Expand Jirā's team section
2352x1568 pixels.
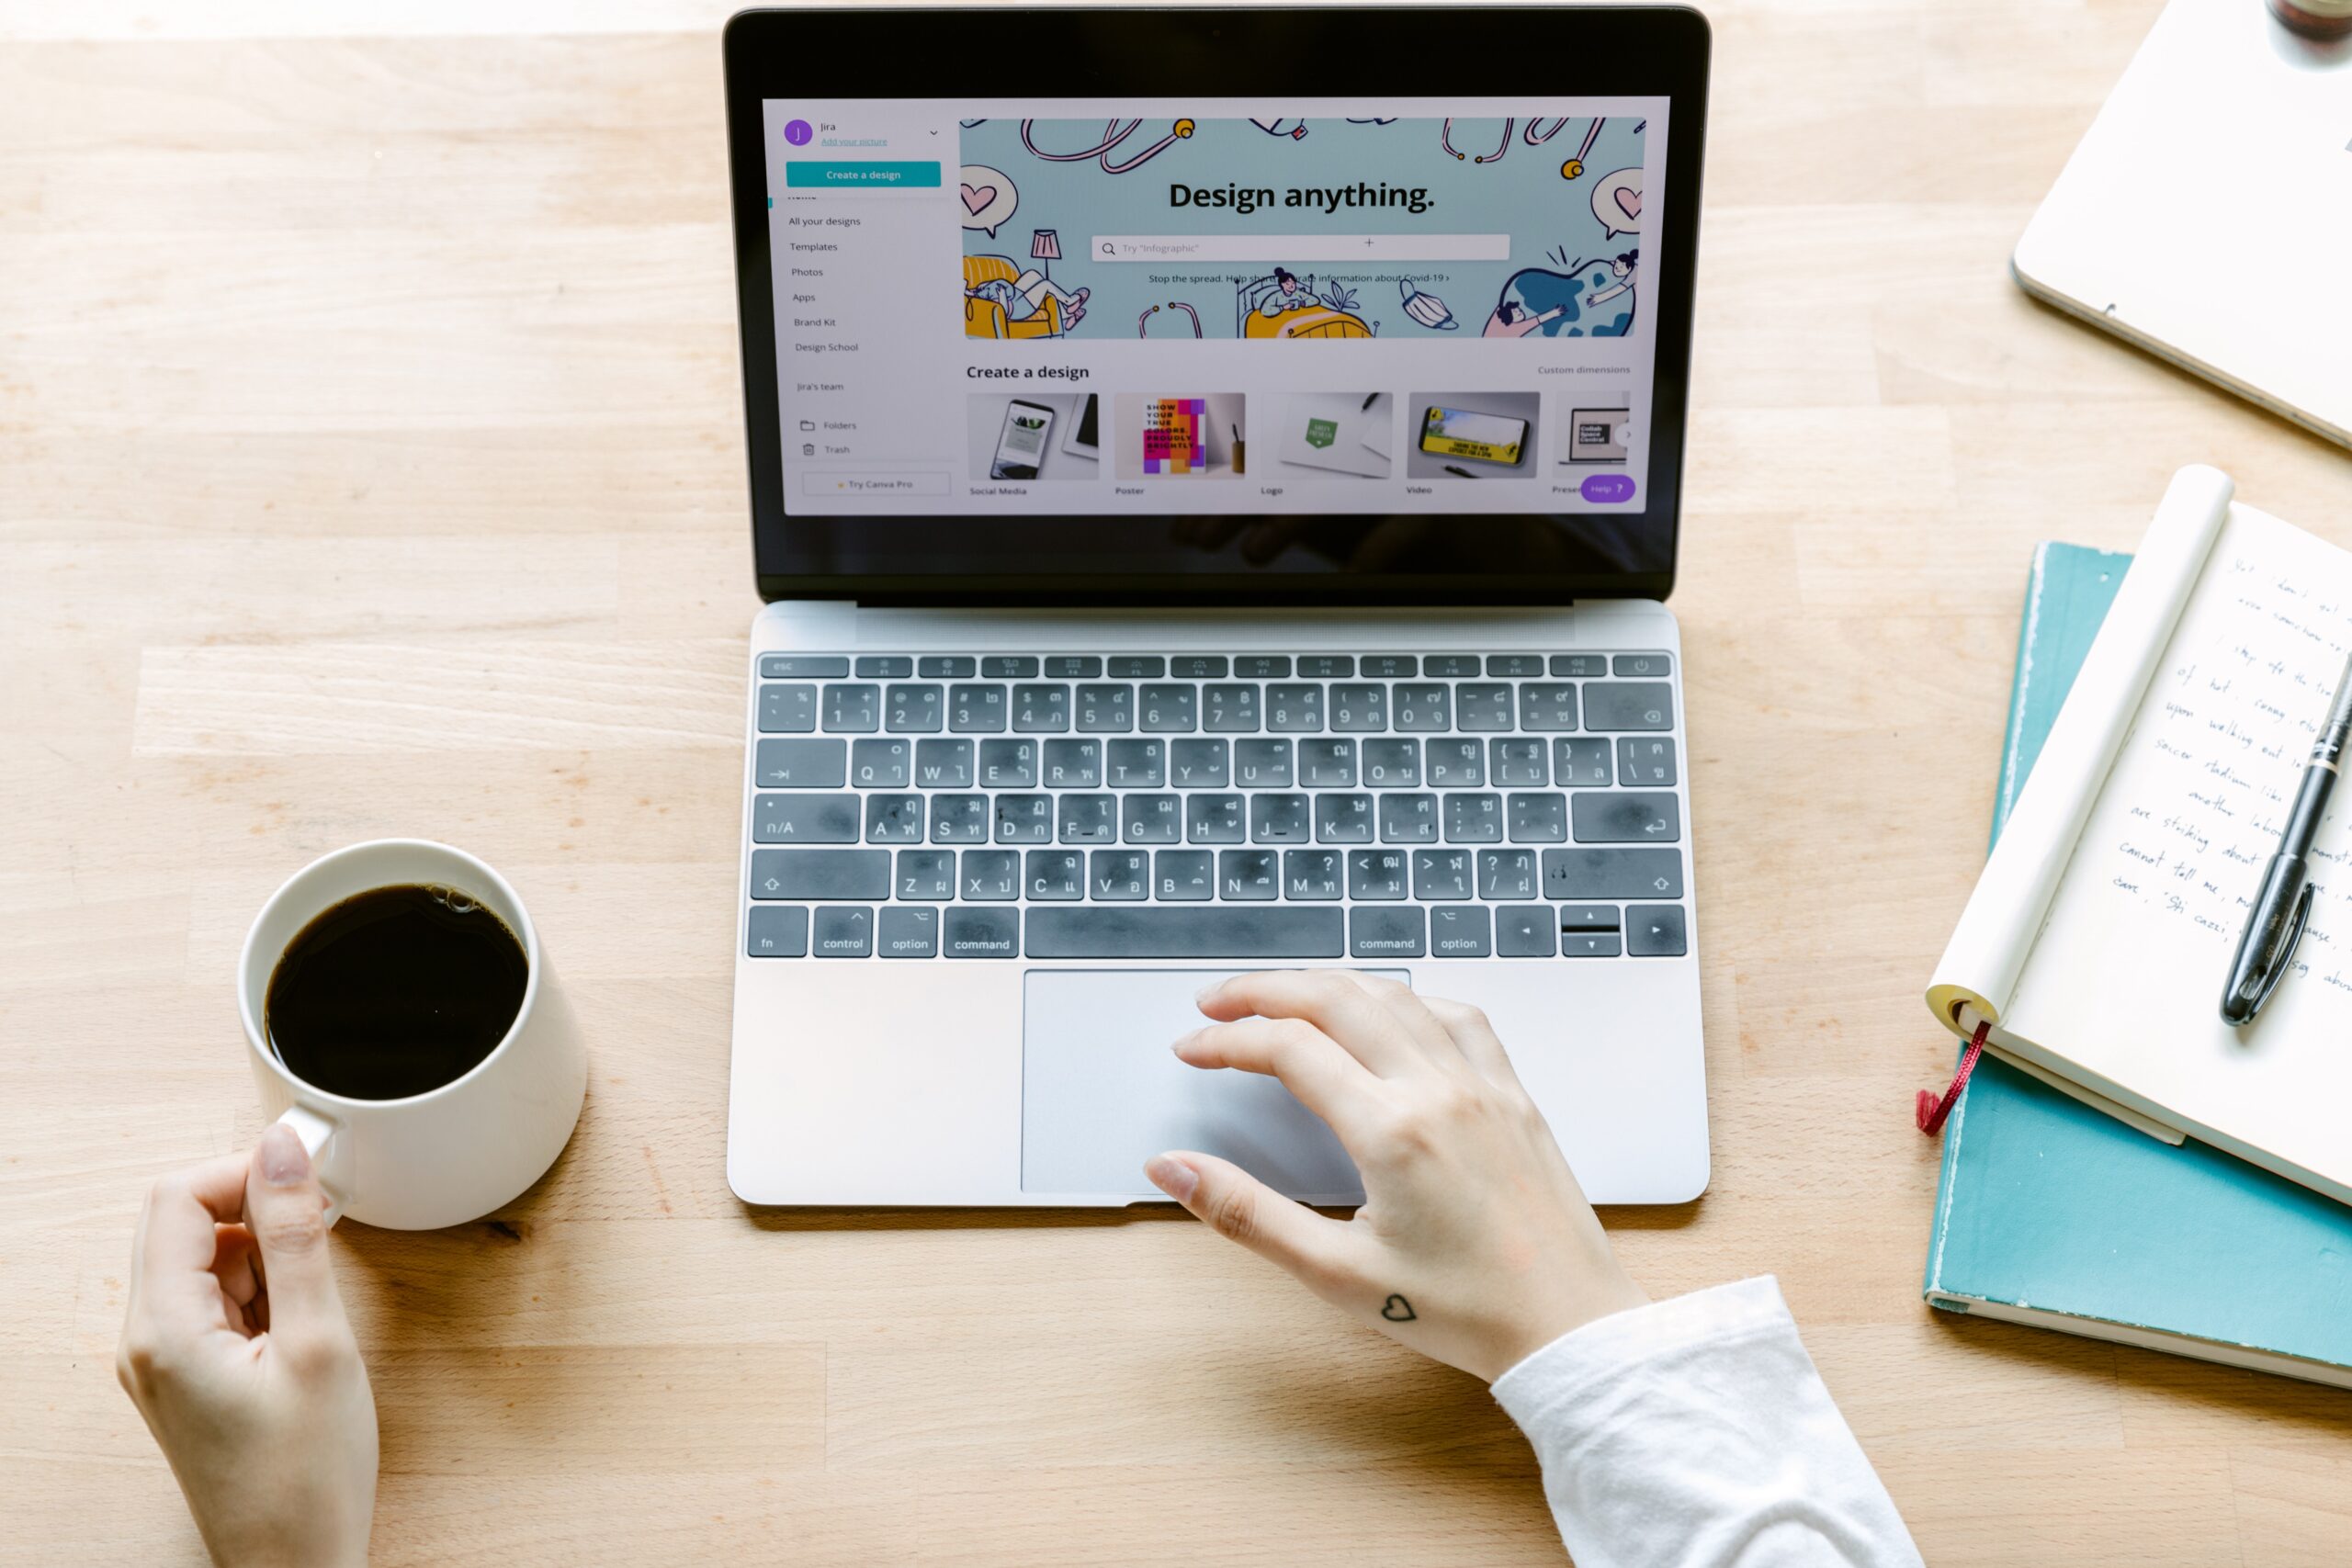click(820, 389)
